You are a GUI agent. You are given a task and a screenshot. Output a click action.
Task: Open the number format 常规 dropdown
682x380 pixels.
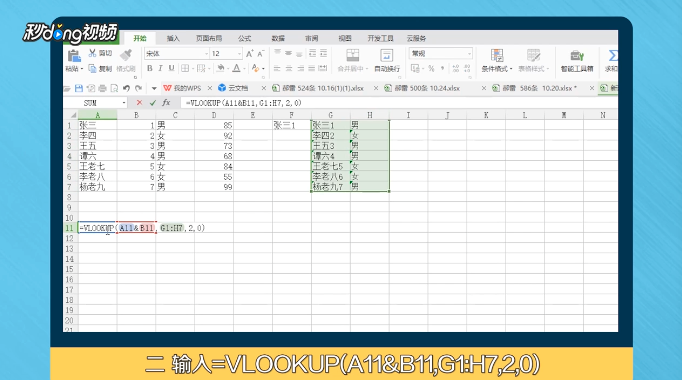[469, 53]
